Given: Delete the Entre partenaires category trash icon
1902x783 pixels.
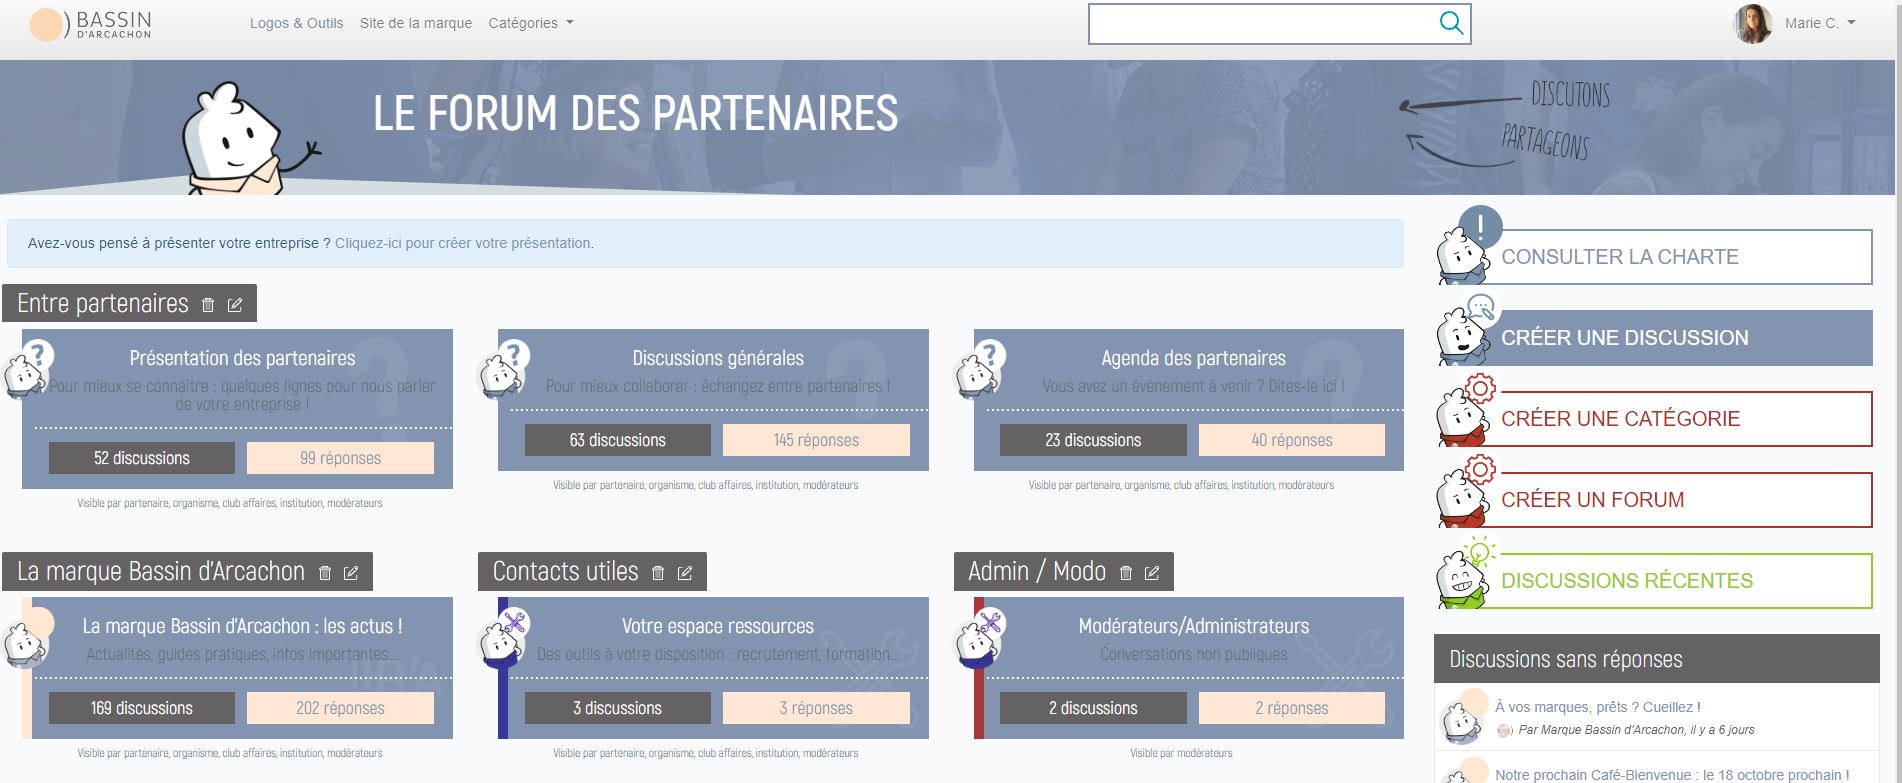Looking at the screenshot, I should pyautogui.click(x=208, y=305).
